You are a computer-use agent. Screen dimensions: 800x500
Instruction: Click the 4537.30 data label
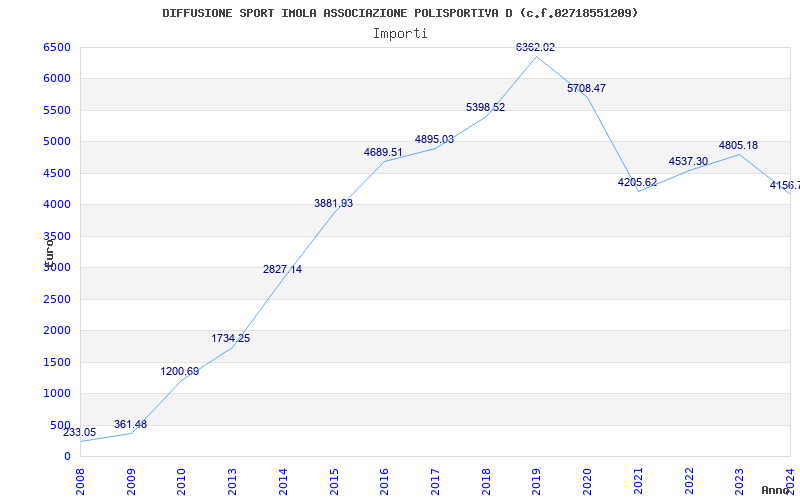point(688,162)
